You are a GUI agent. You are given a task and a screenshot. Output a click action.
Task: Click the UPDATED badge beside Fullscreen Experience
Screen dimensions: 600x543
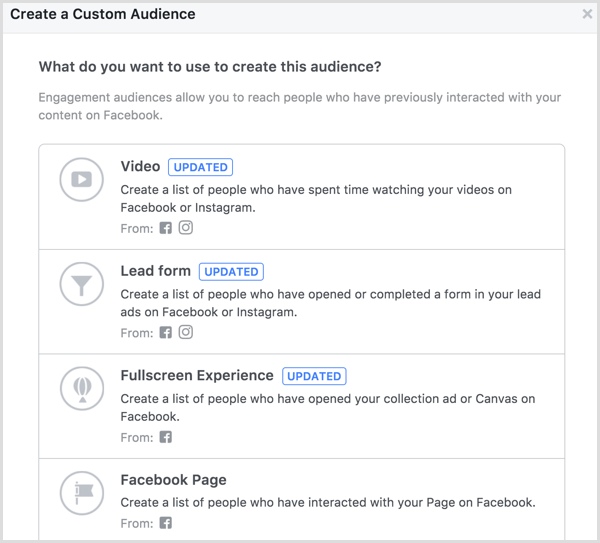pos(314,376)
